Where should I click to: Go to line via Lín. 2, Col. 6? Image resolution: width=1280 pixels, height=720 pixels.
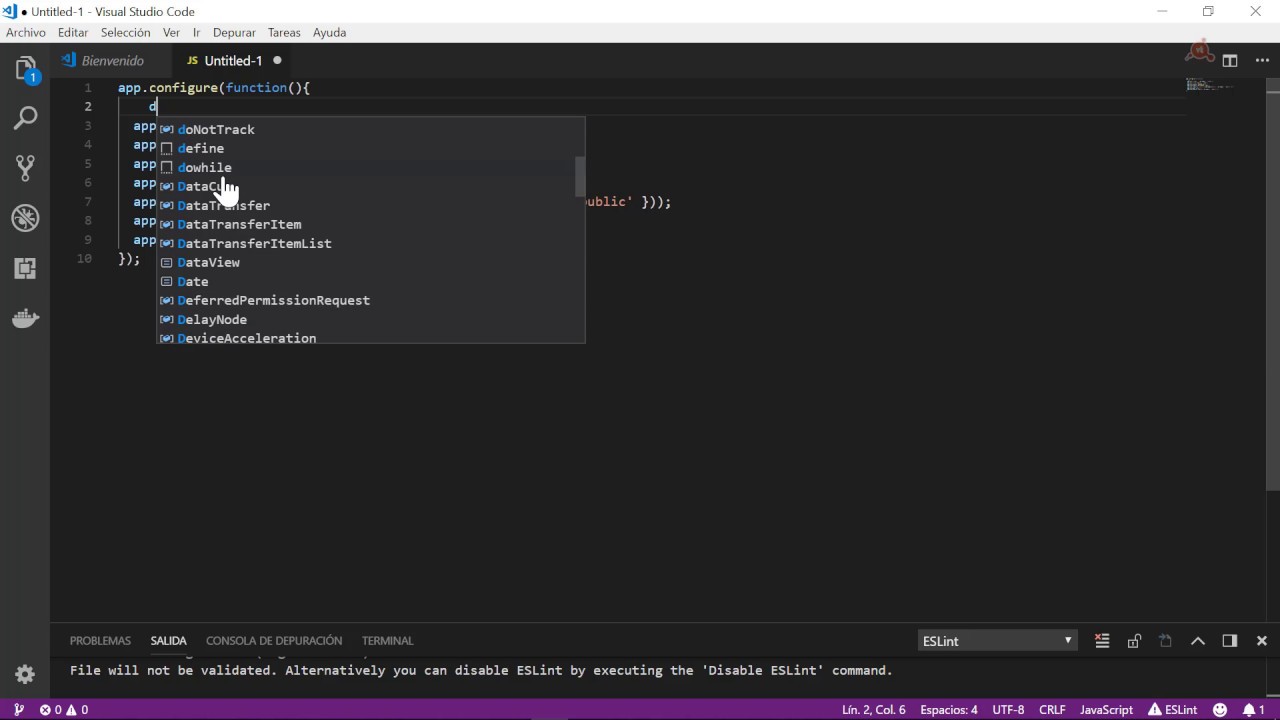[874, 710]
